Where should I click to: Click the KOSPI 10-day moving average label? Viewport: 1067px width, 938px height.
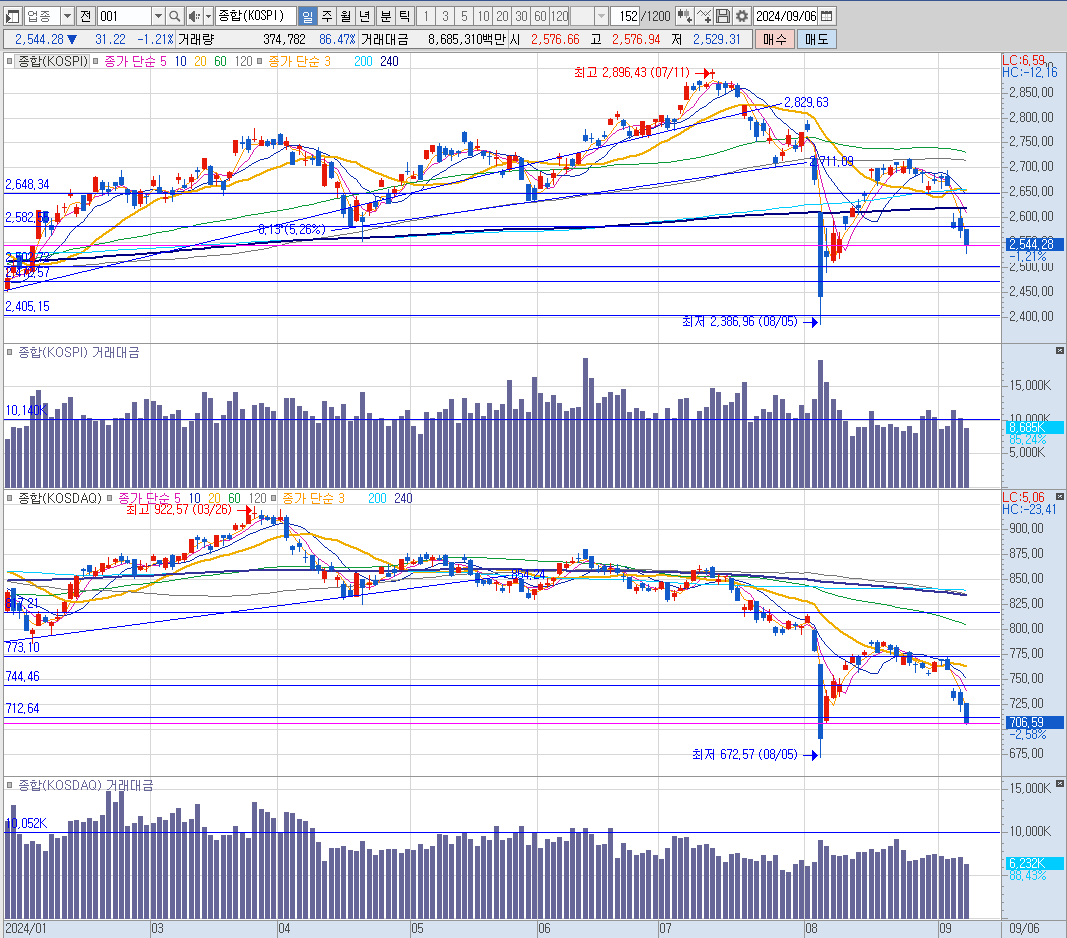tap(180, 61)
